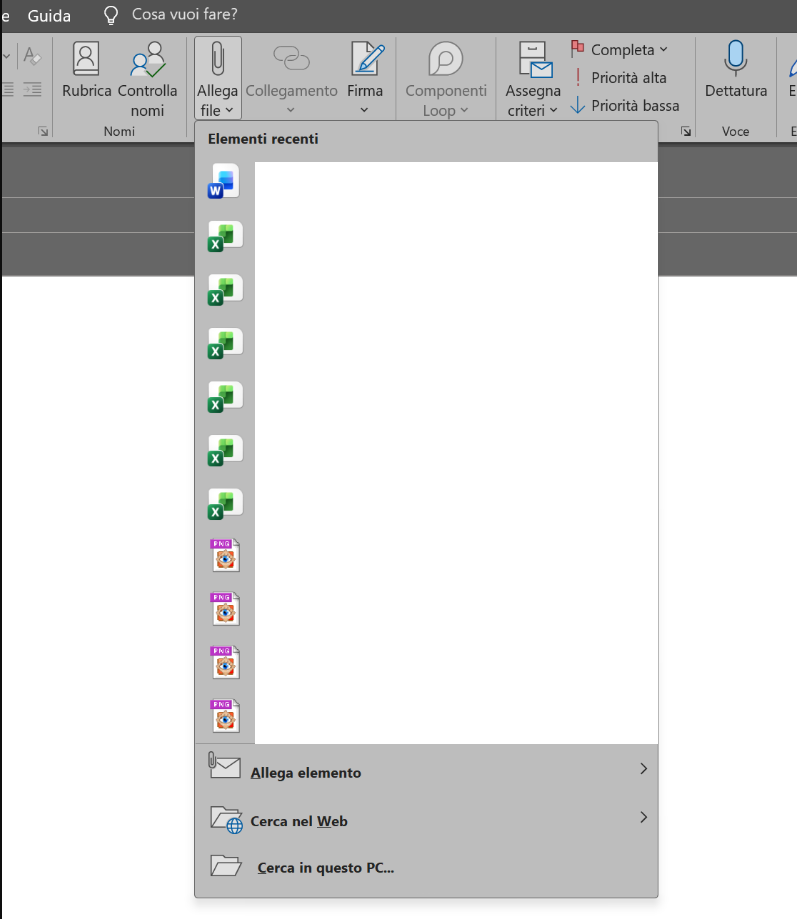This screenshot has width=797, height=919.
Task: Click the increase indent icon
Action: 32,90
